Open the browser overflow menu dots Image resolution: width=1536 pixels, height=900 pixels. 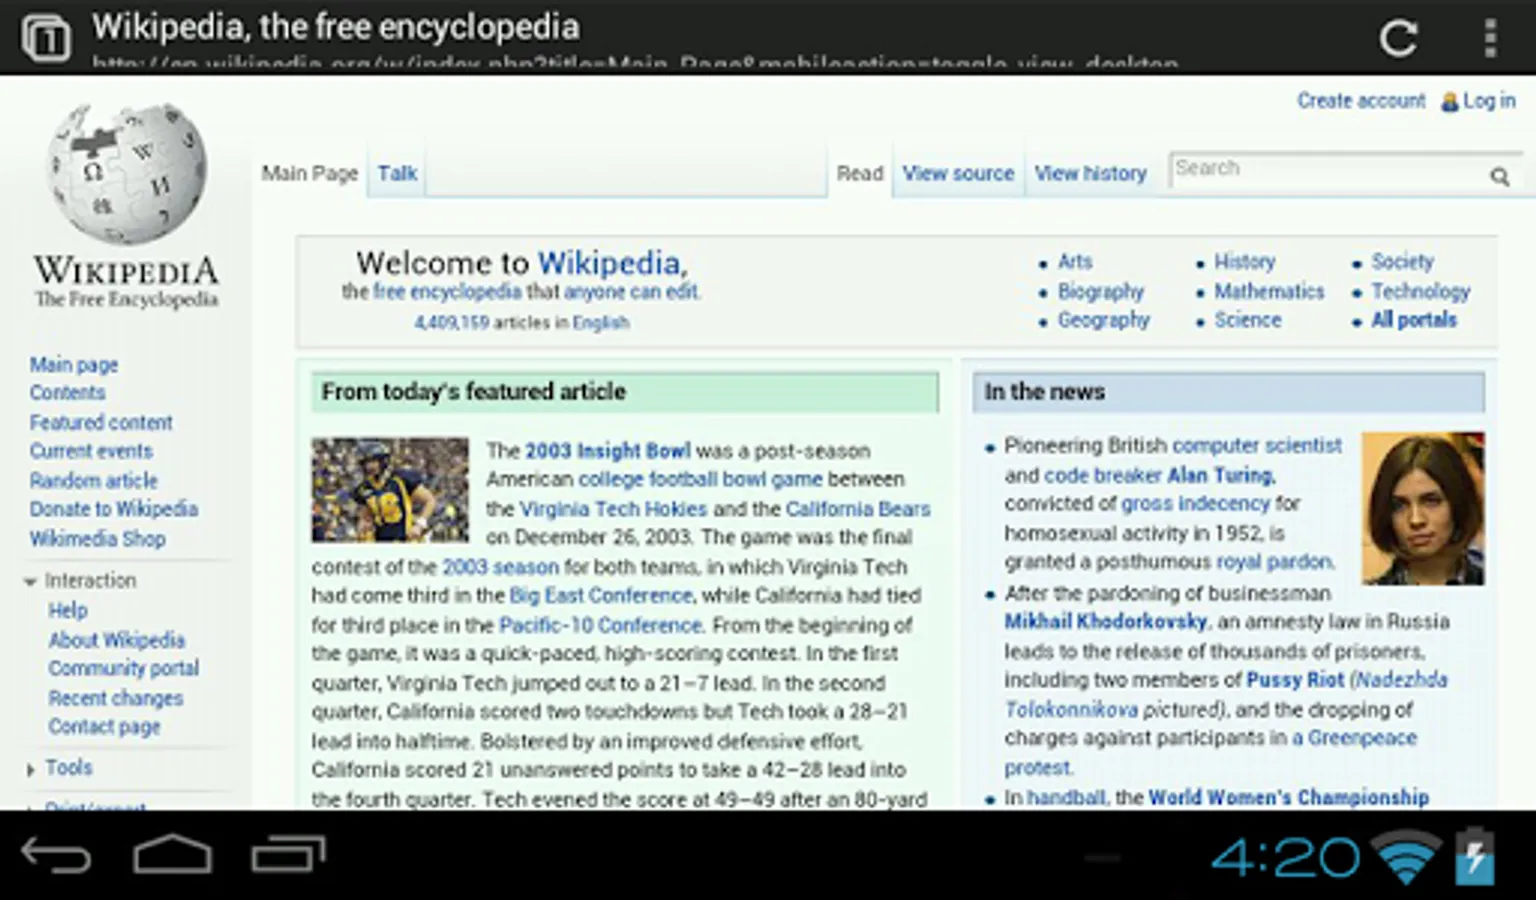point(1489,38)
